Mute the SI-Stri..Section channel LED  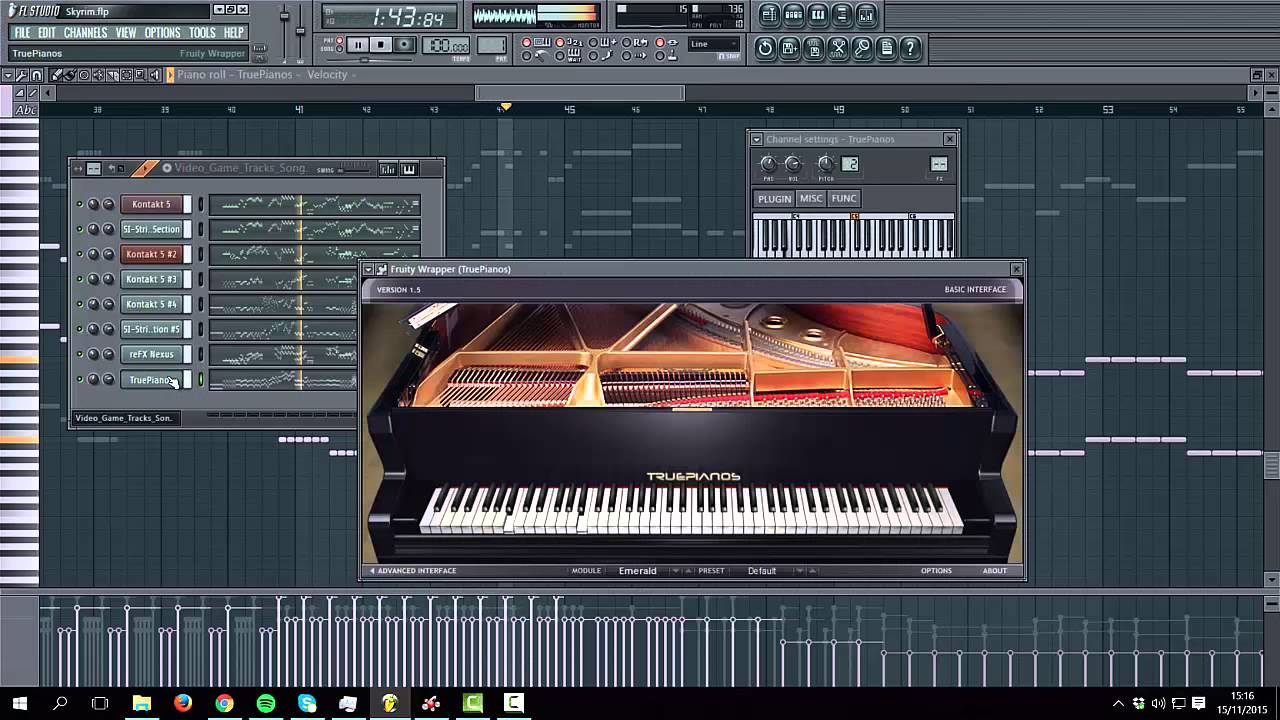pos(80,229)
